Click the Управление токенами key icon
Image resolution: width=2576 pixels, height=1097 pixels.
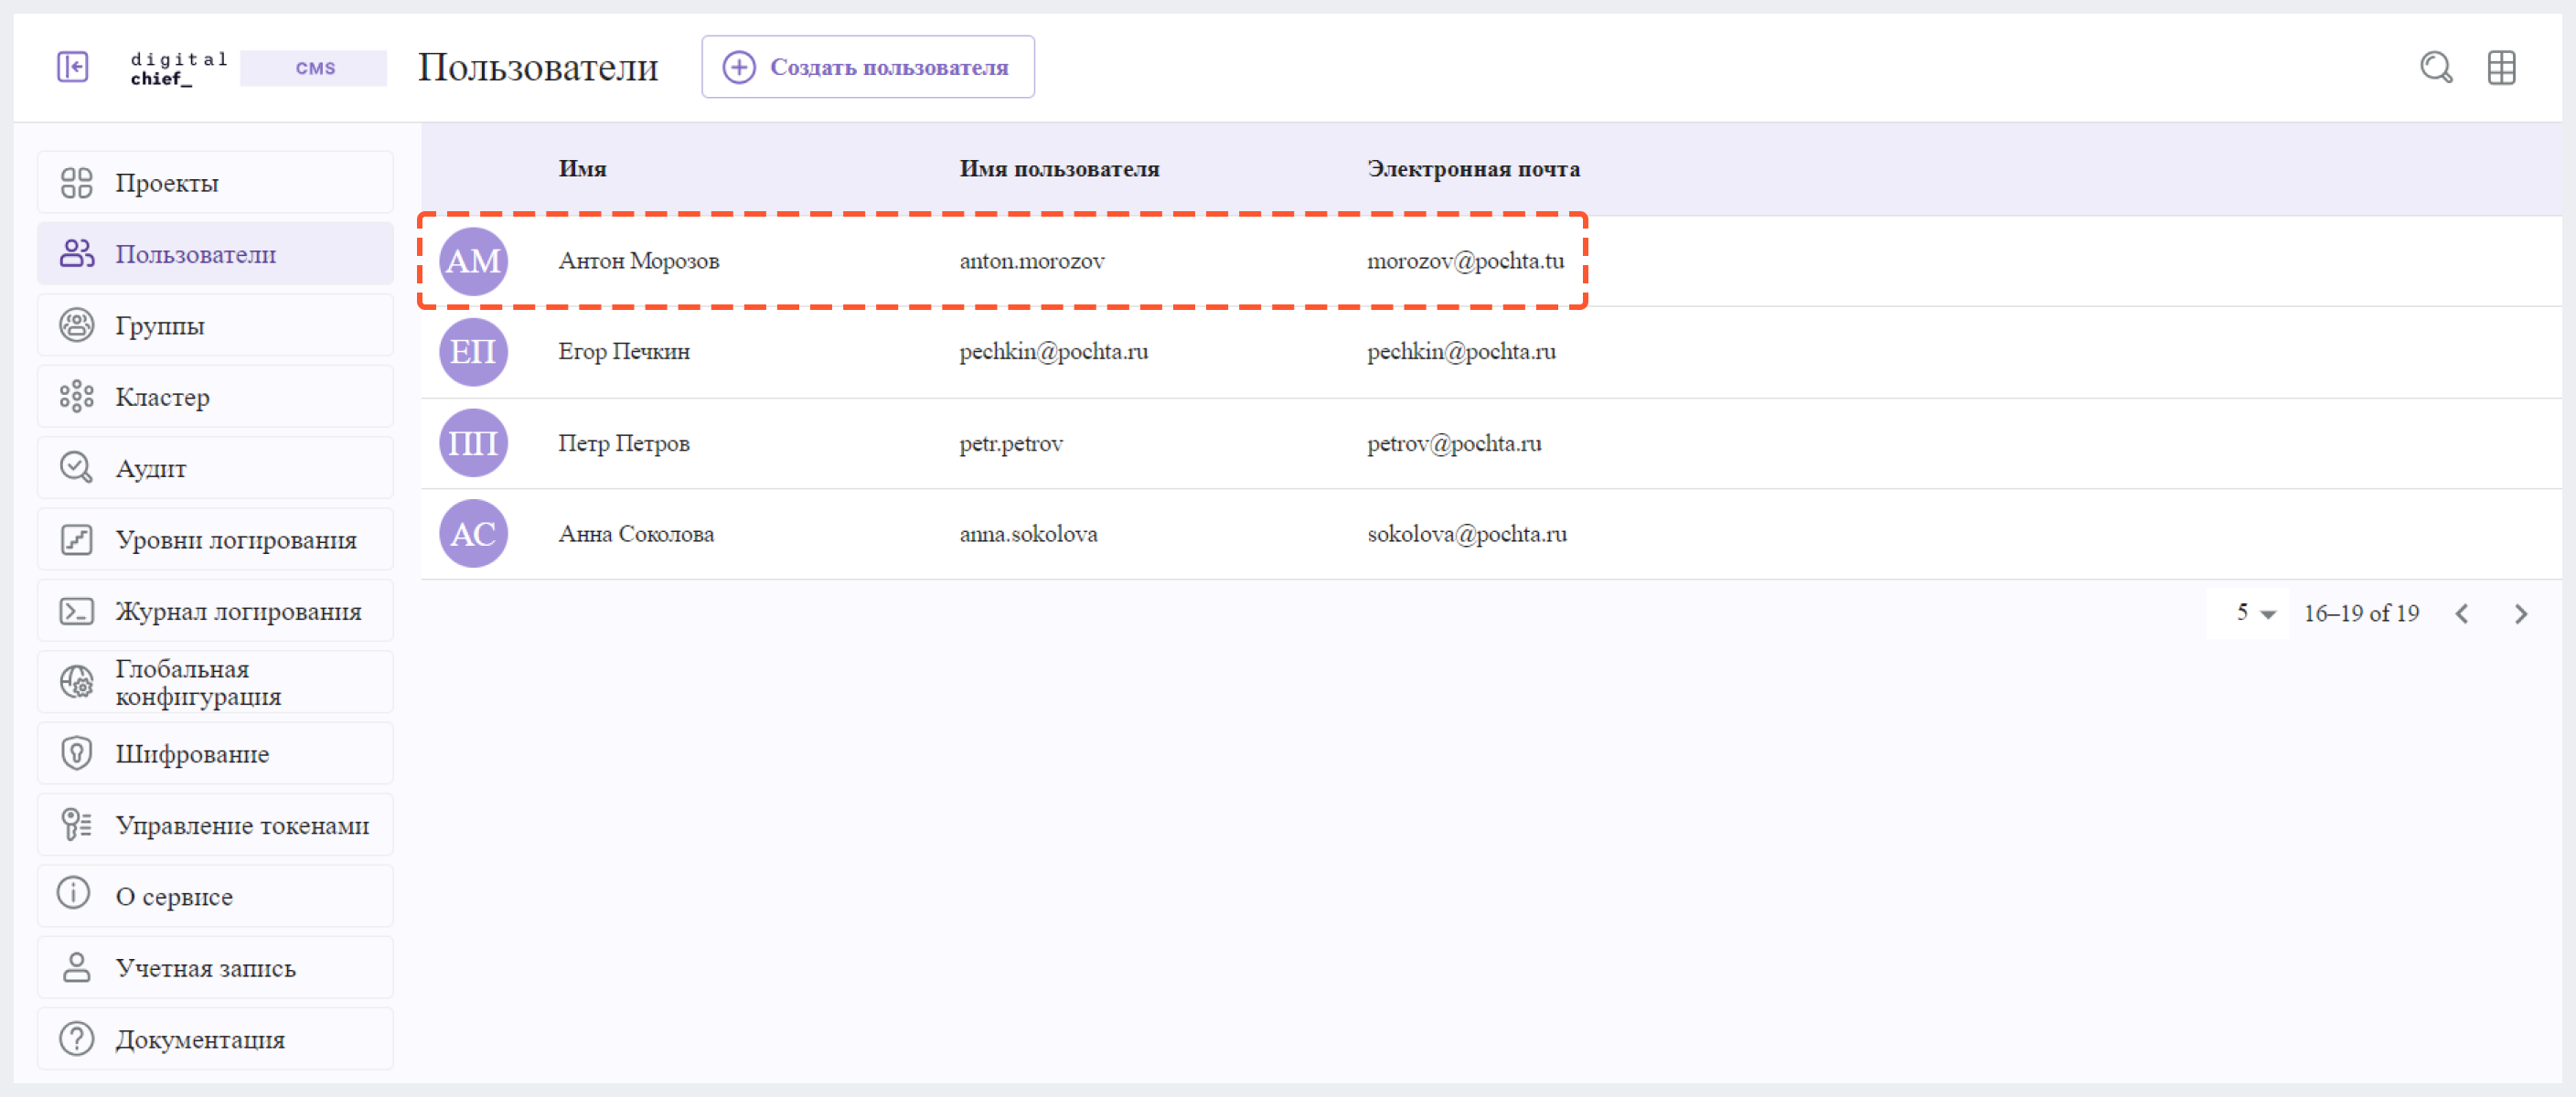point(76,825)
